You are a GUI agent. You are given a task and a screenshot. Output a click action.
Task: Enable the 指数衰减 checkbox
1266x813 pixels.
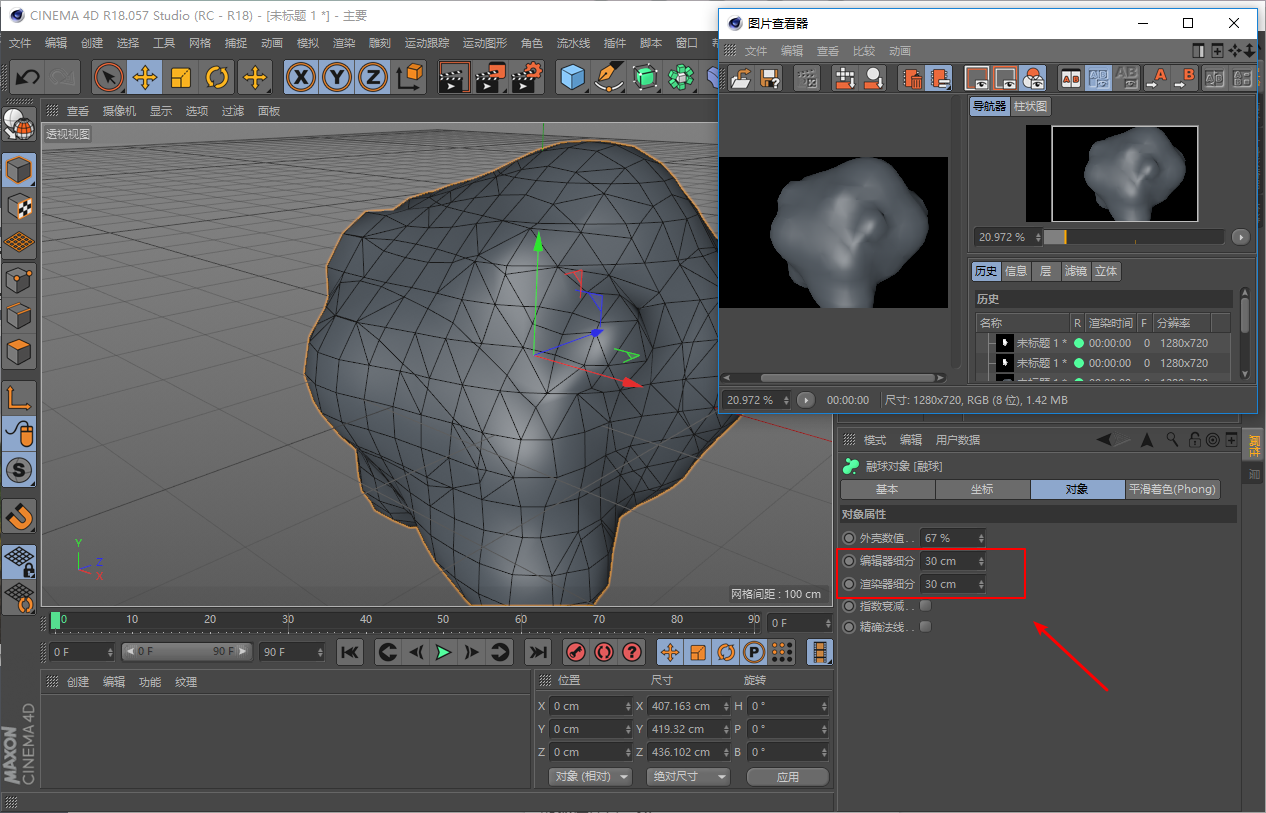tap(925, 606)
